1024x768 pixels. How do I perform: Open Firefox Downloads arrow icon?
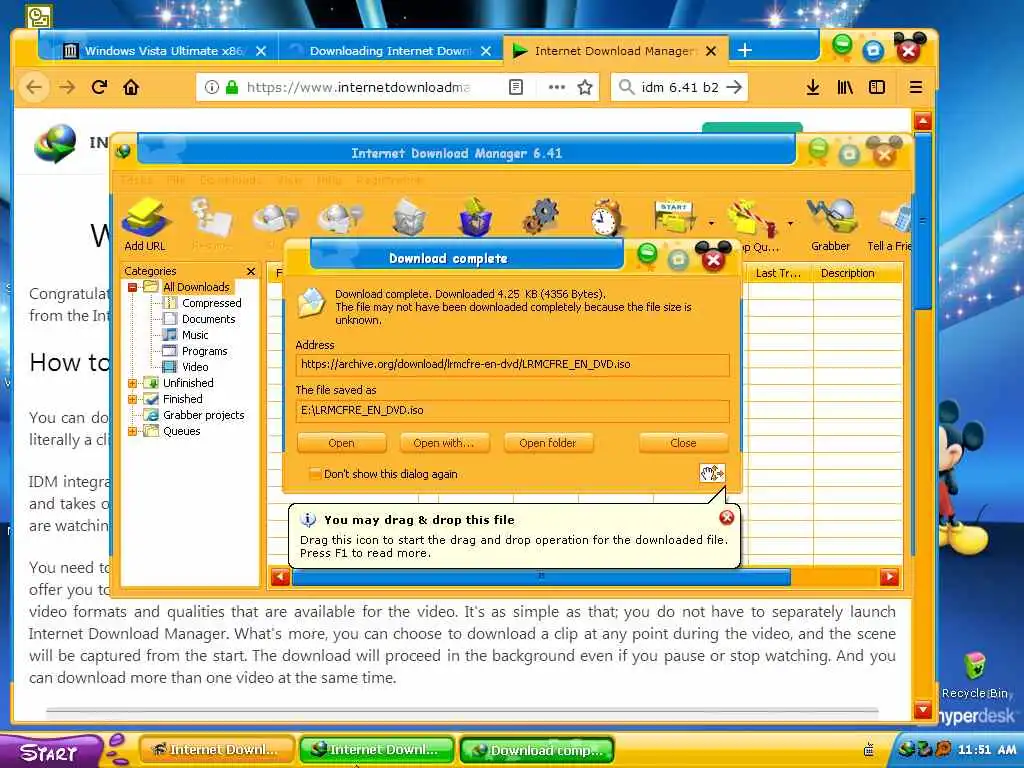coord(812,87)
